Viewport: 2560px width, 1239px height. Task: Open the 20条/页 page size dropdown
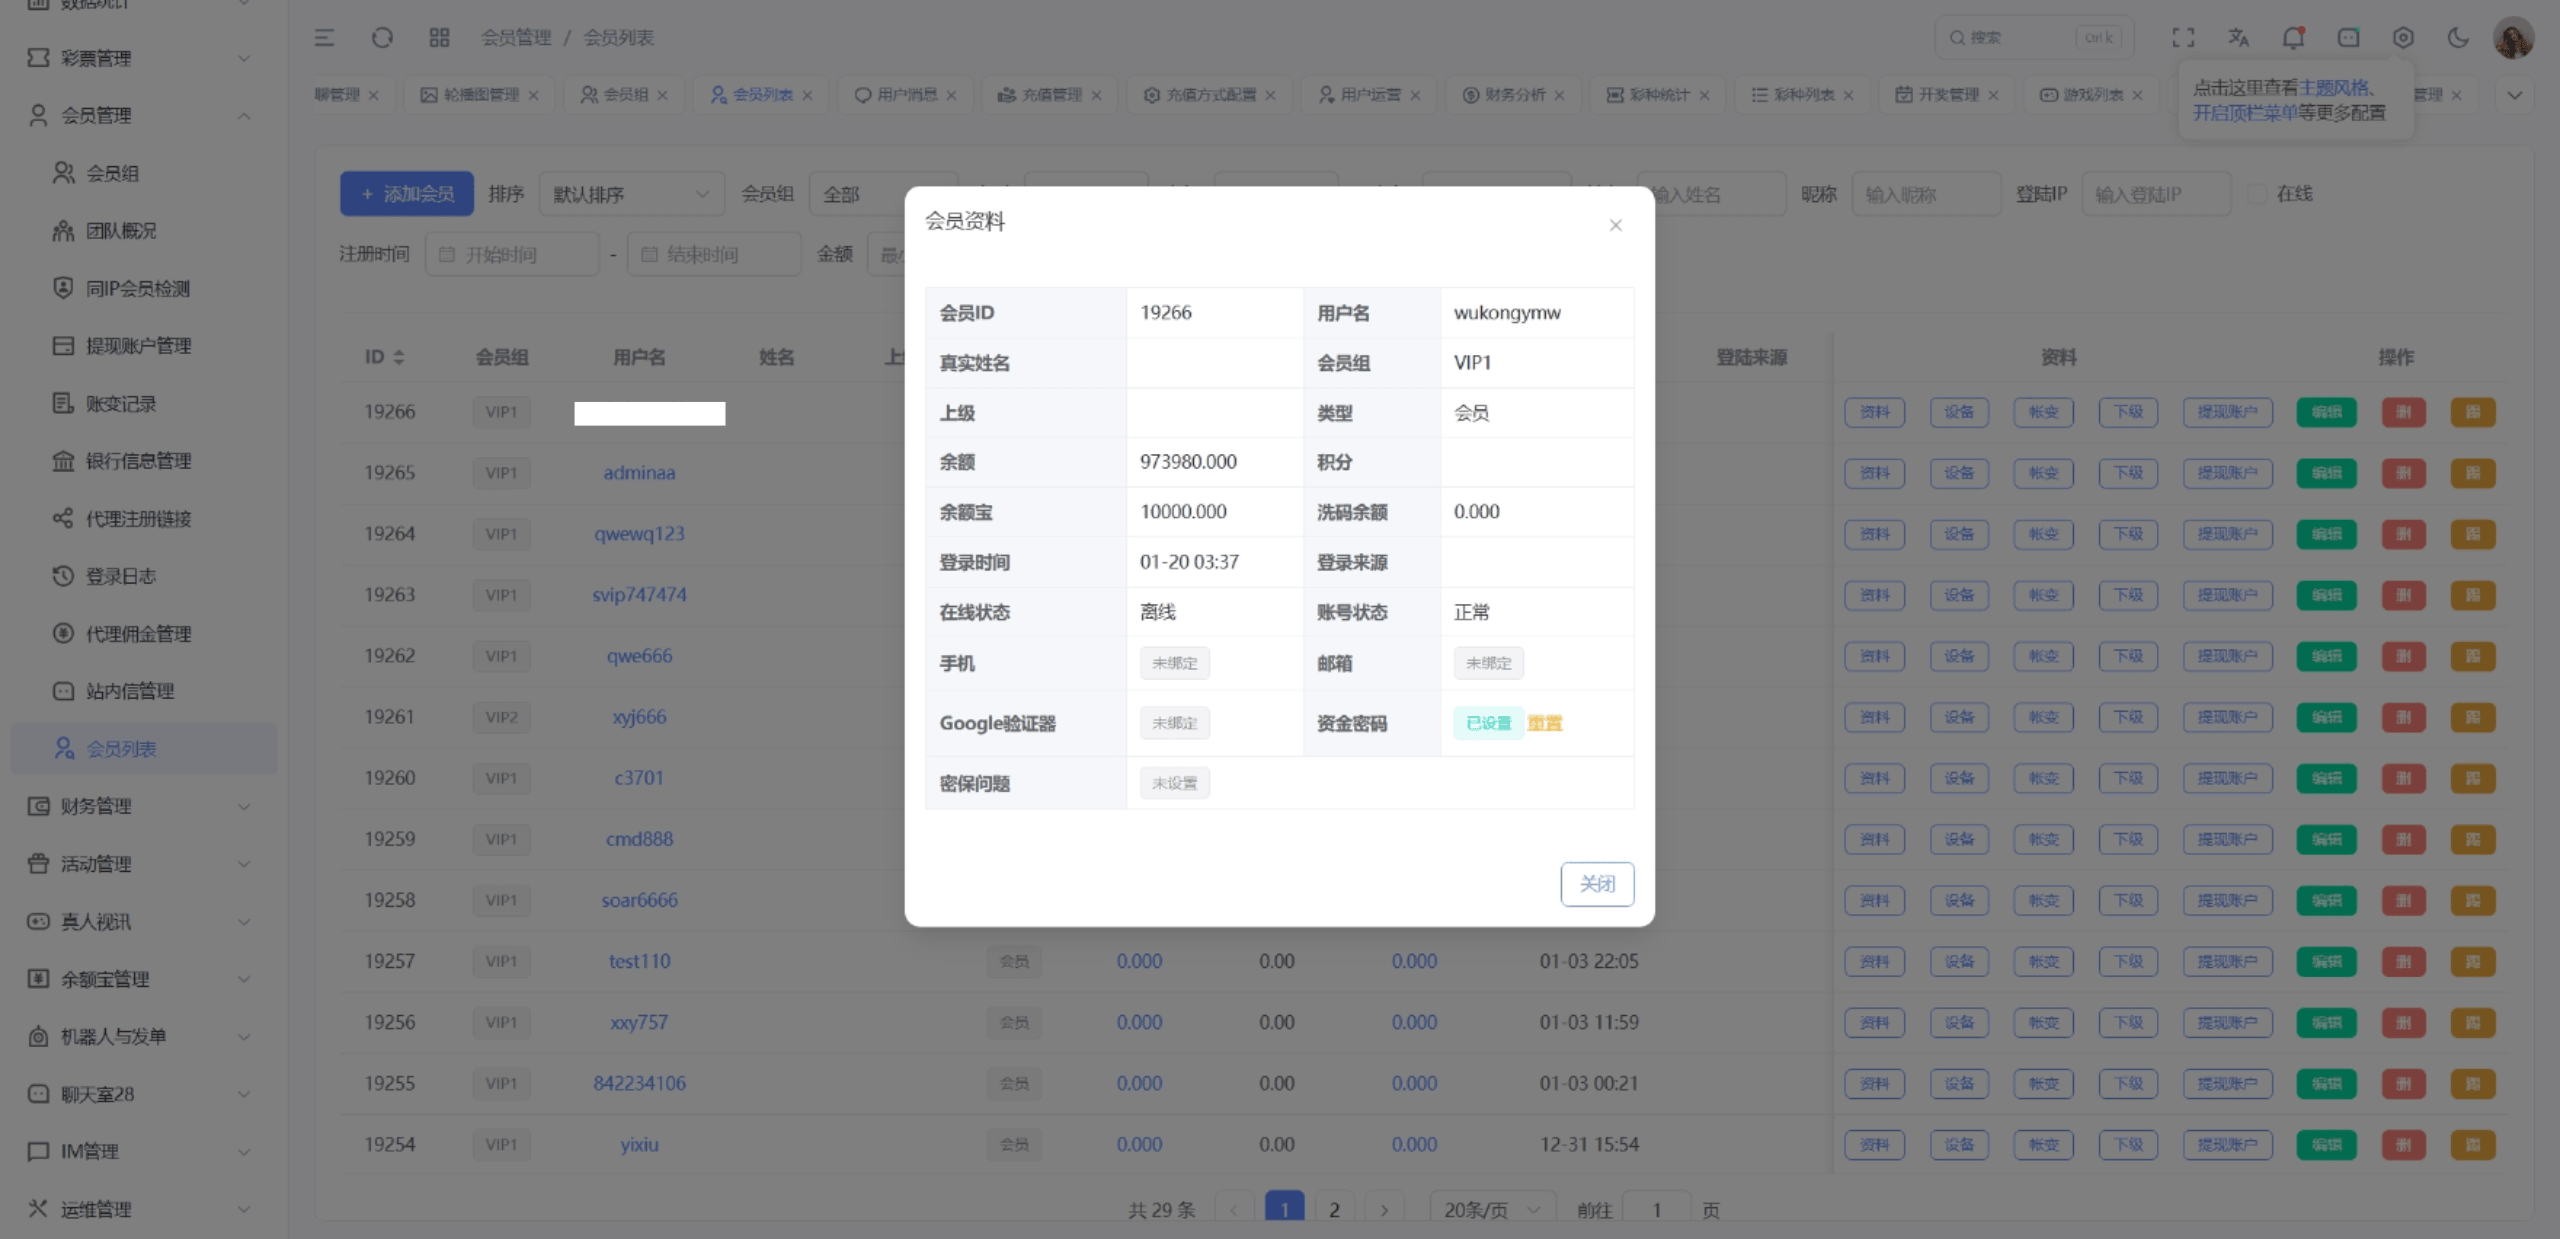(1491, 1210)
